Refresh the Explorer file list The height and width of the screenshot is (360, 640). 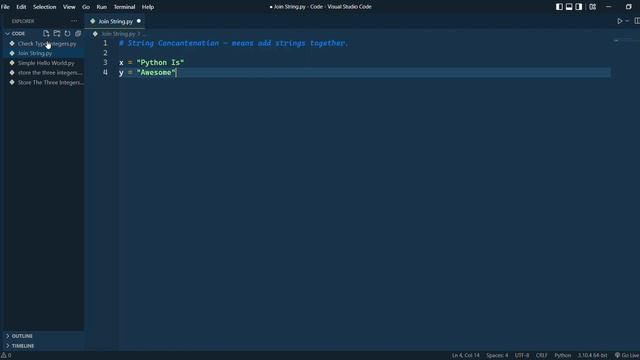tap(67, 33)
